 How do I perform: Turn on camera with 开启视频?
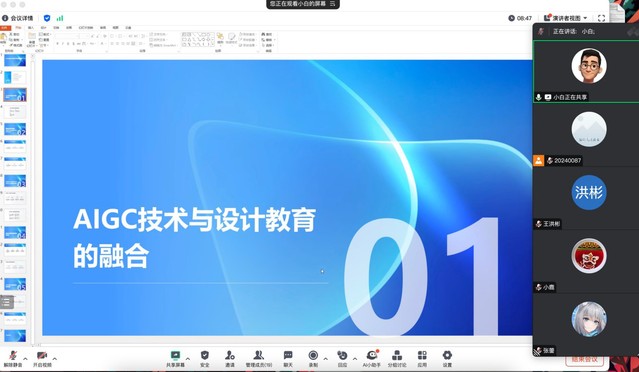(x=42, y=359)
